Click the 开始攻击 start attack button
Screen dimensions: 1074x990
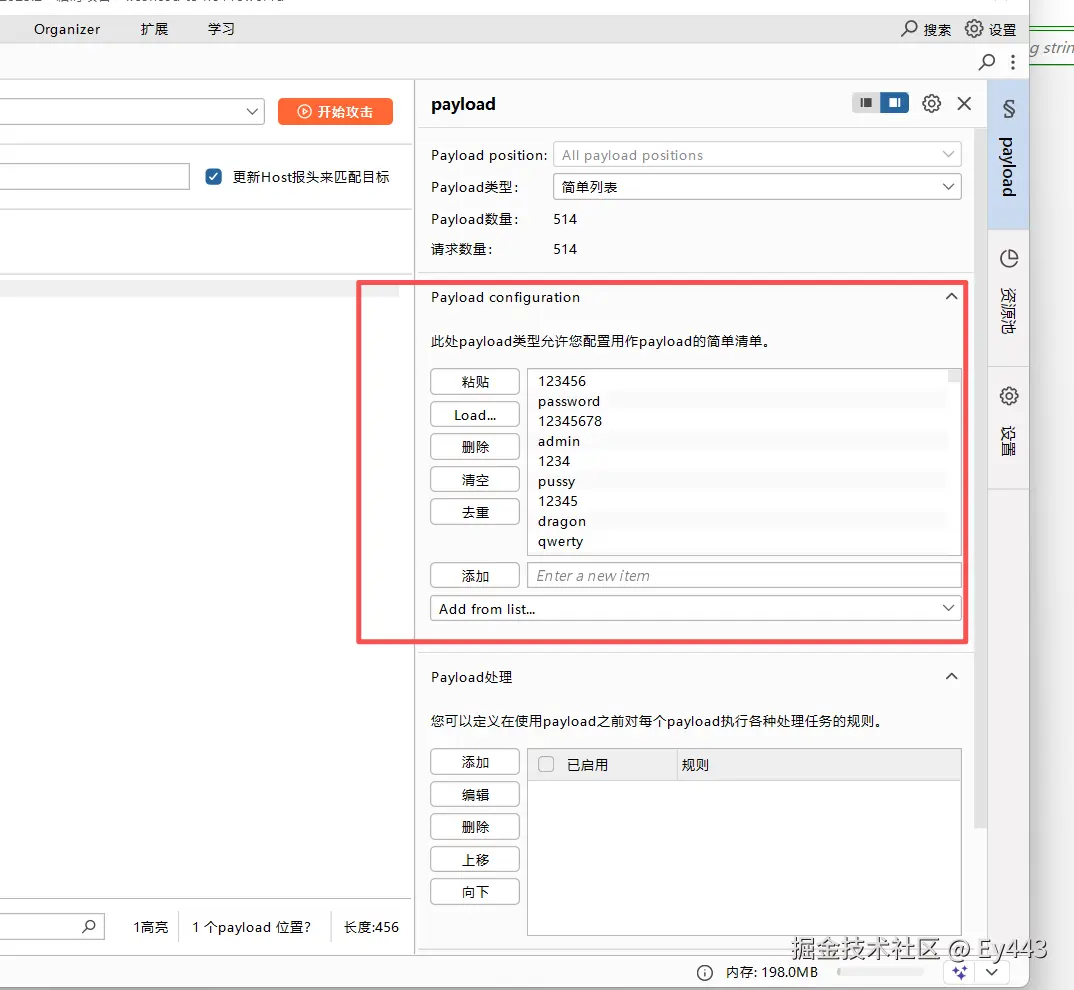335,112
